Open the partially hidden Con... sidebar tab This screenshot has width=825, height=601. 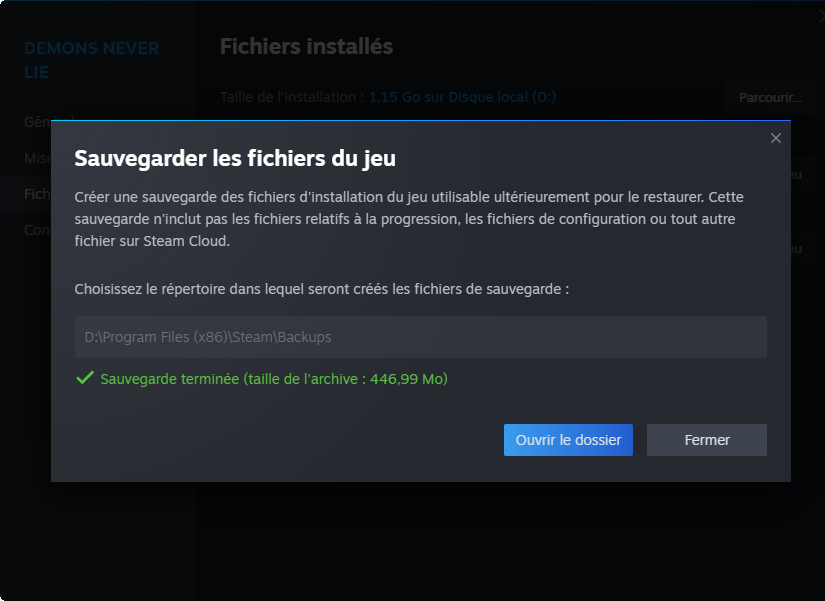(38, 230)
